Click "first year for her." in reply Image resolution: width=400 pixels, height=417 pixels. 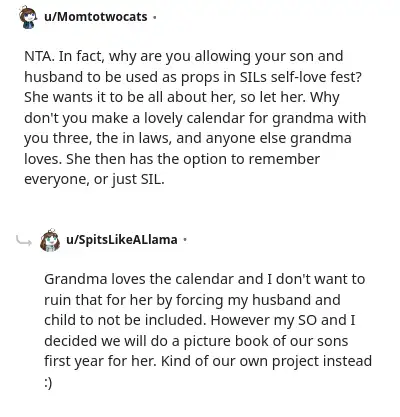tap(100, 362)
